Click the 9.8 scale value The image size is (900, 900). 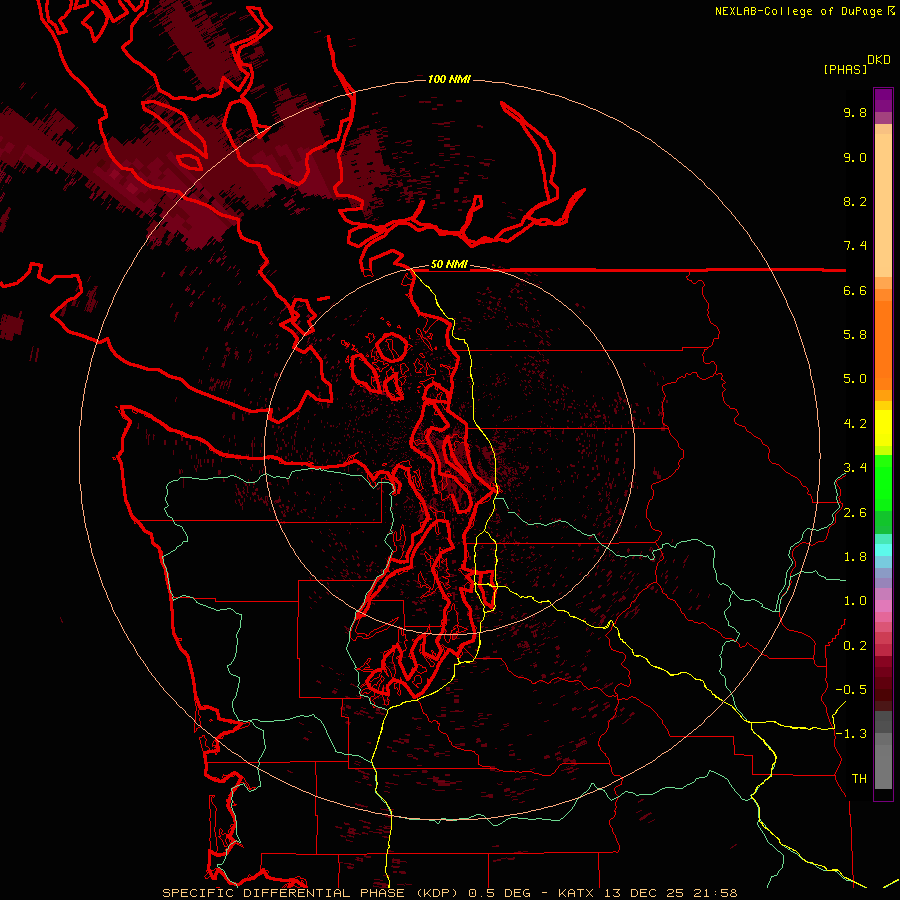(x=855, y=113)
